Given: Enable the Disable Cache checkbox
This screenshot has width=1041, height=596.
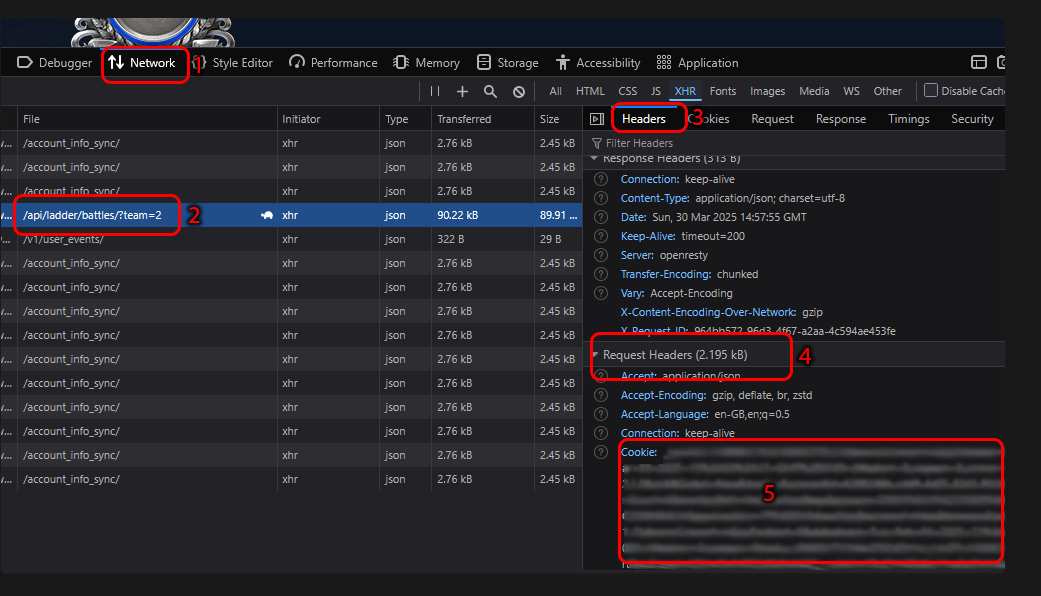Looking at the screenshot, I should click(931, 90).
